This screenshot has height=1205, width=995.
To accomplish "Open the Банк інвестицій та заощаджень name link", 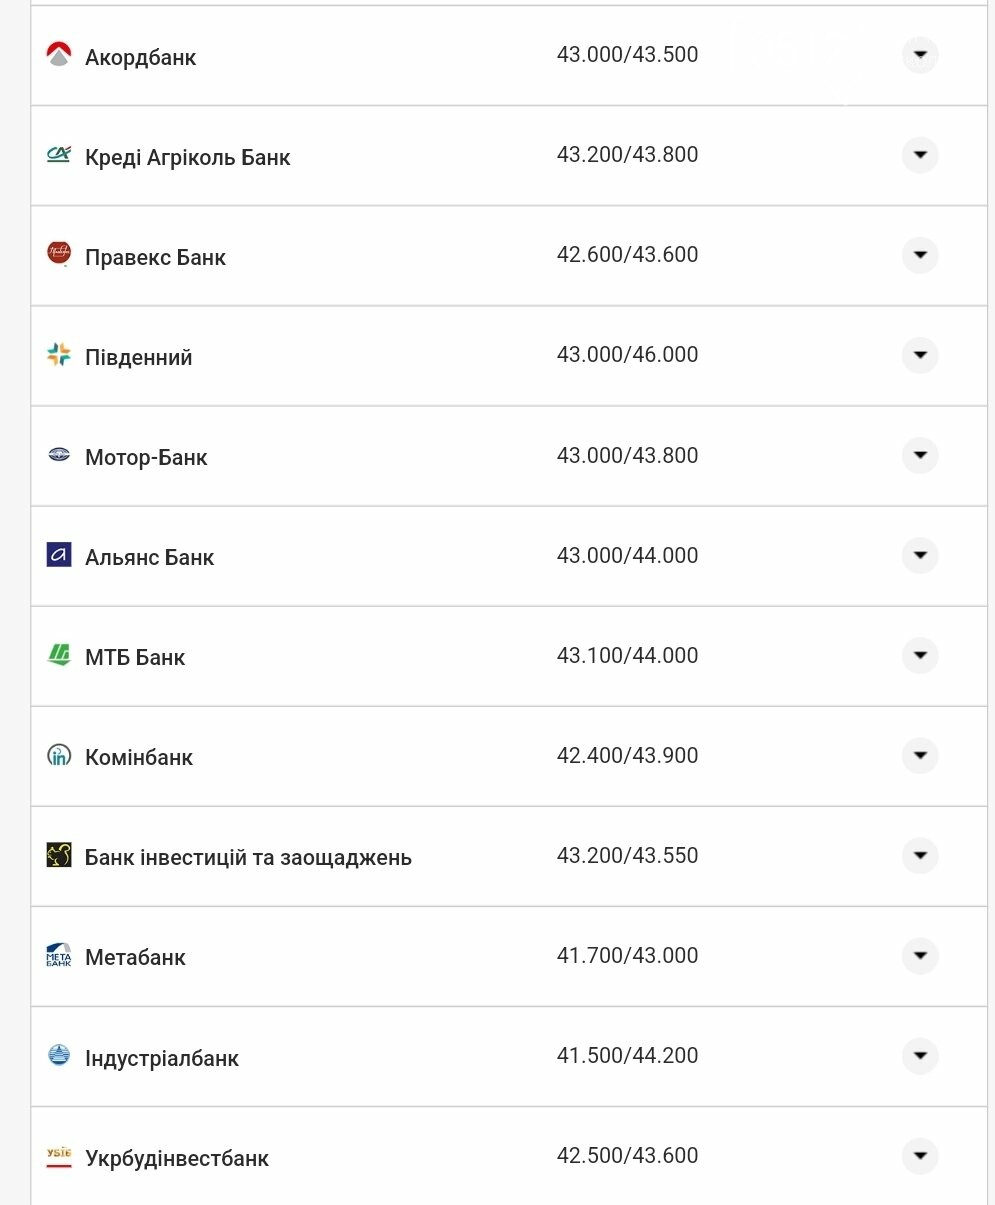I will tap(248, 857).
